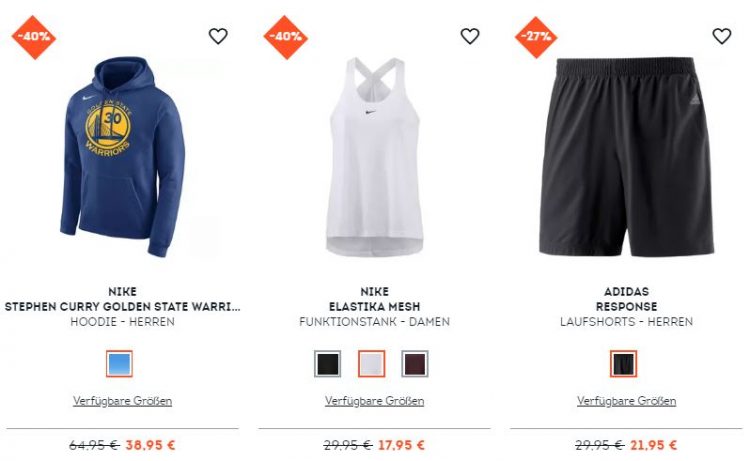Click the 21,95 € sale price
Image resolution: width=750 pixels, height=461 pixels.
[653, 445]
